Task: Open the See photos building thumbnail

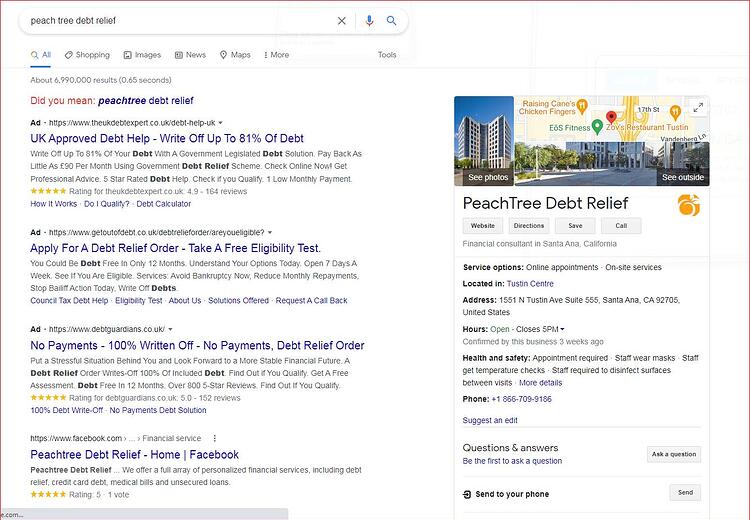Action: click(484, 141)
